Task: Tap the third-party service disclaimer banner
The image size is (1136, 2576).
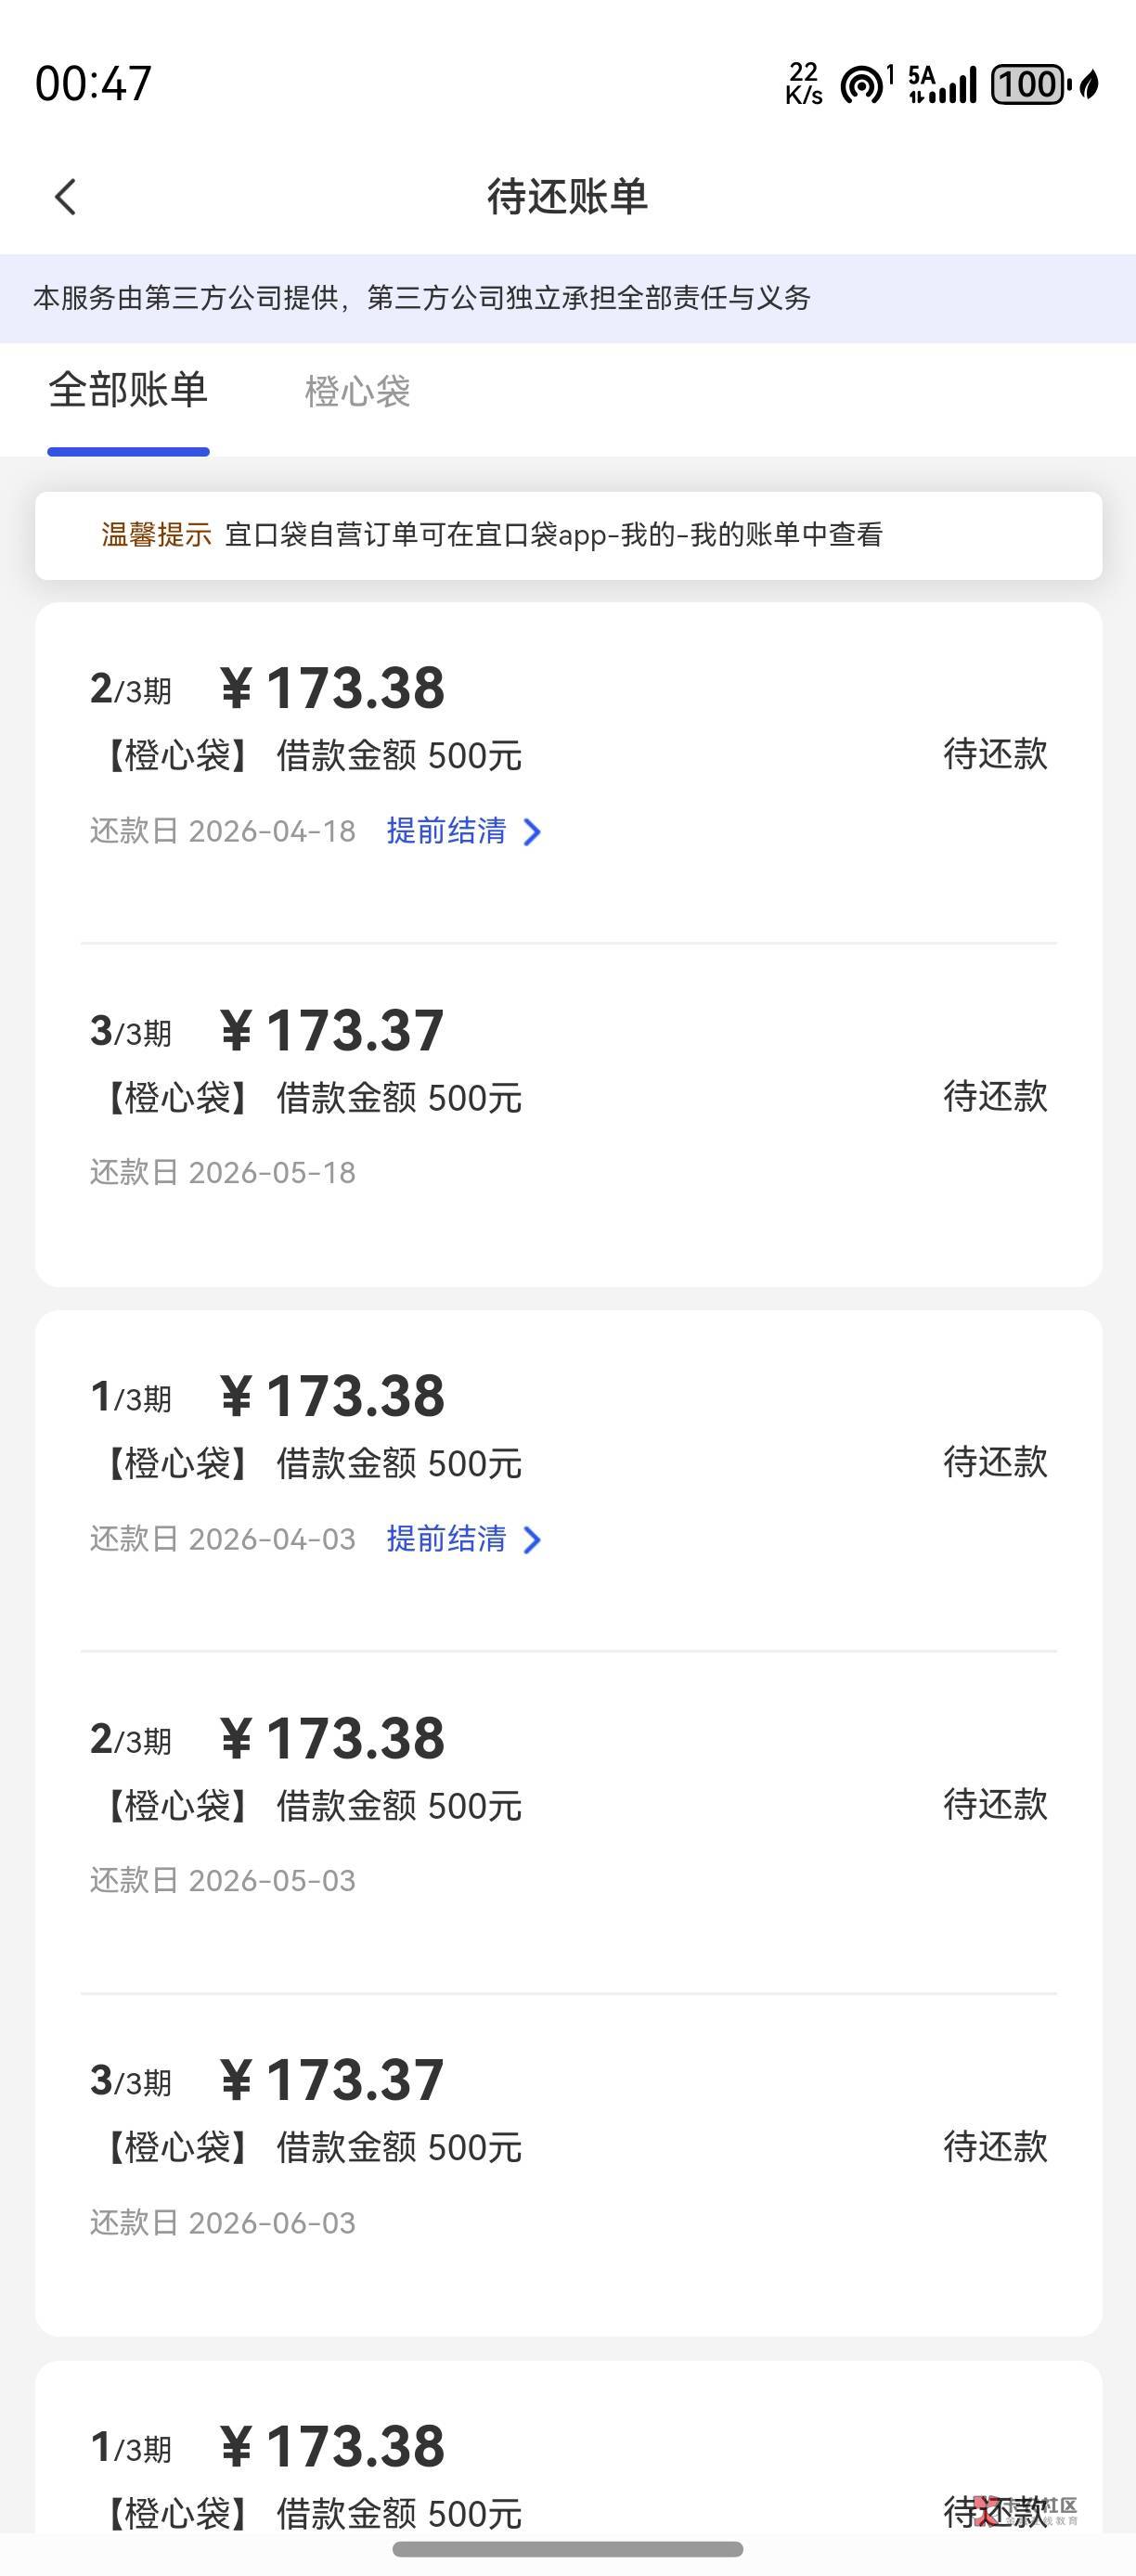Action: pos(568,298)
